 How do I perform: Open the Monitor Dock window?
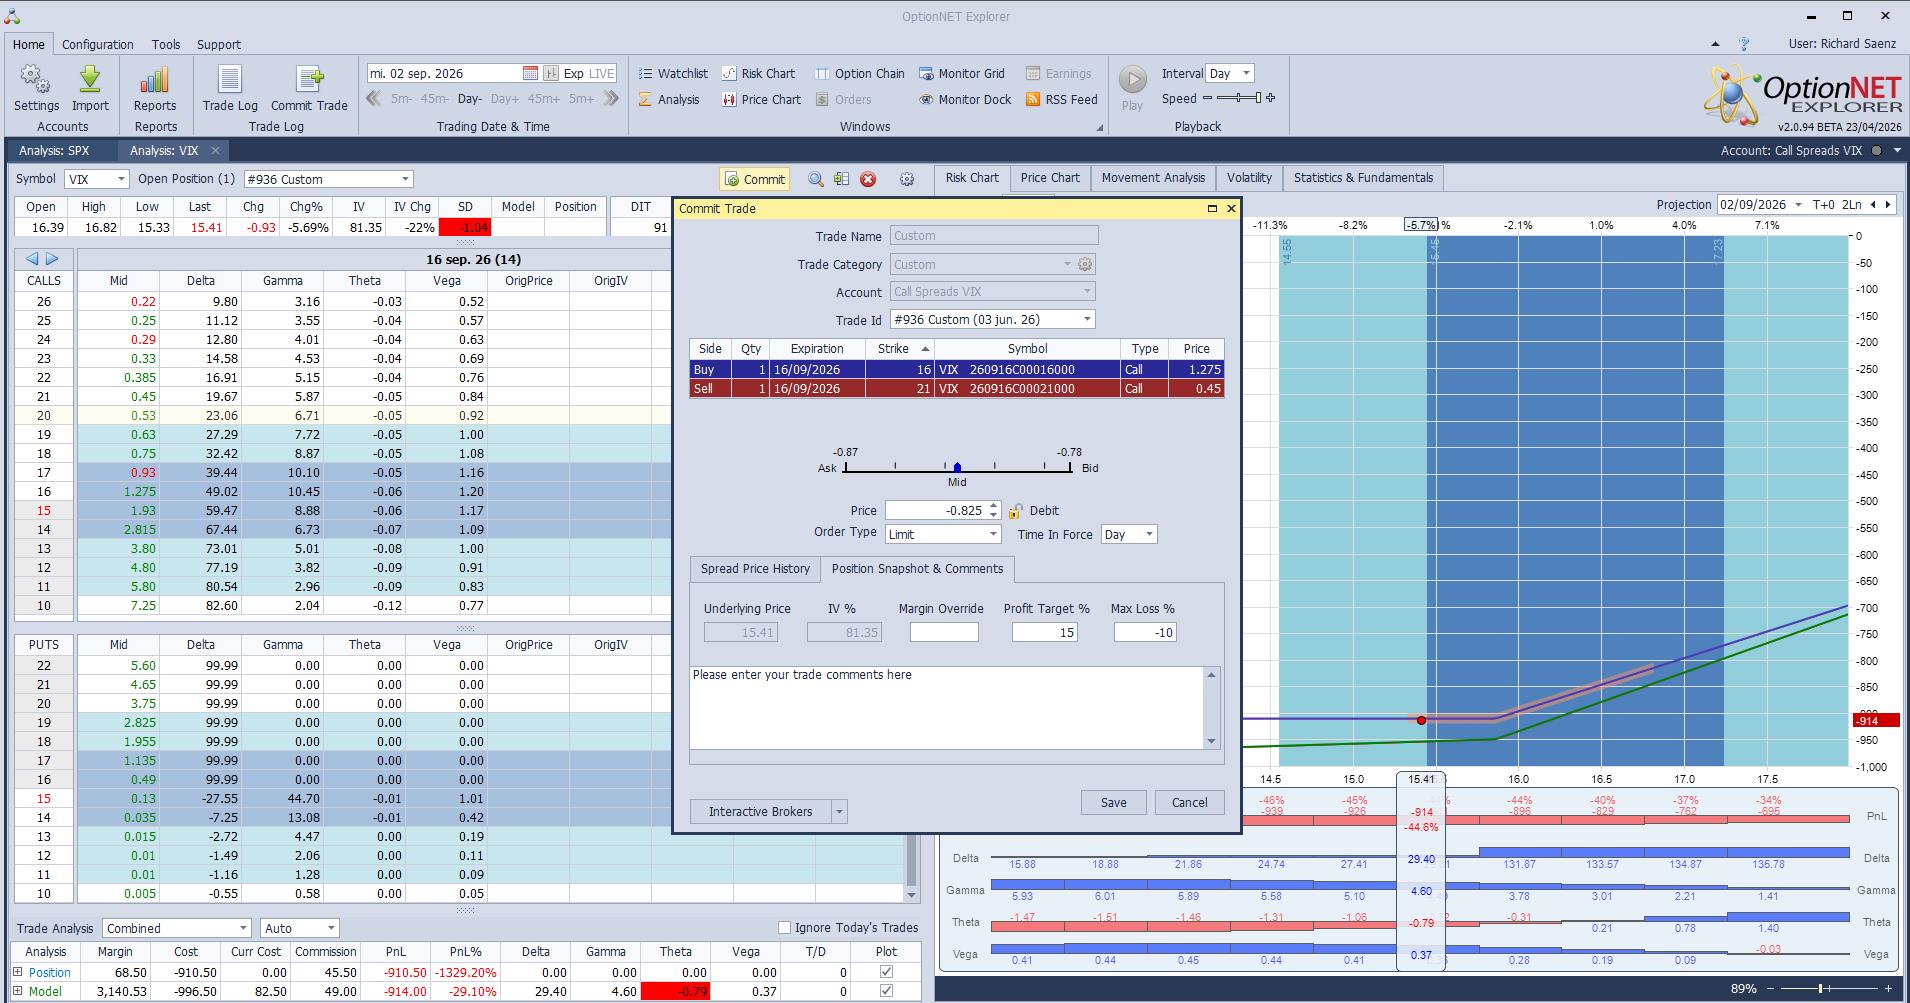[966, 99]
